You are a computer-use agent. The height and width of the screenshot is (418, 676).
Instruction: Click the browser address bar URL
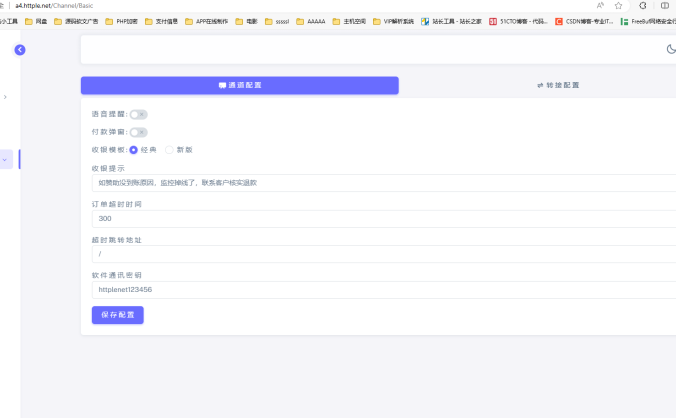click(x=54, y=6)
